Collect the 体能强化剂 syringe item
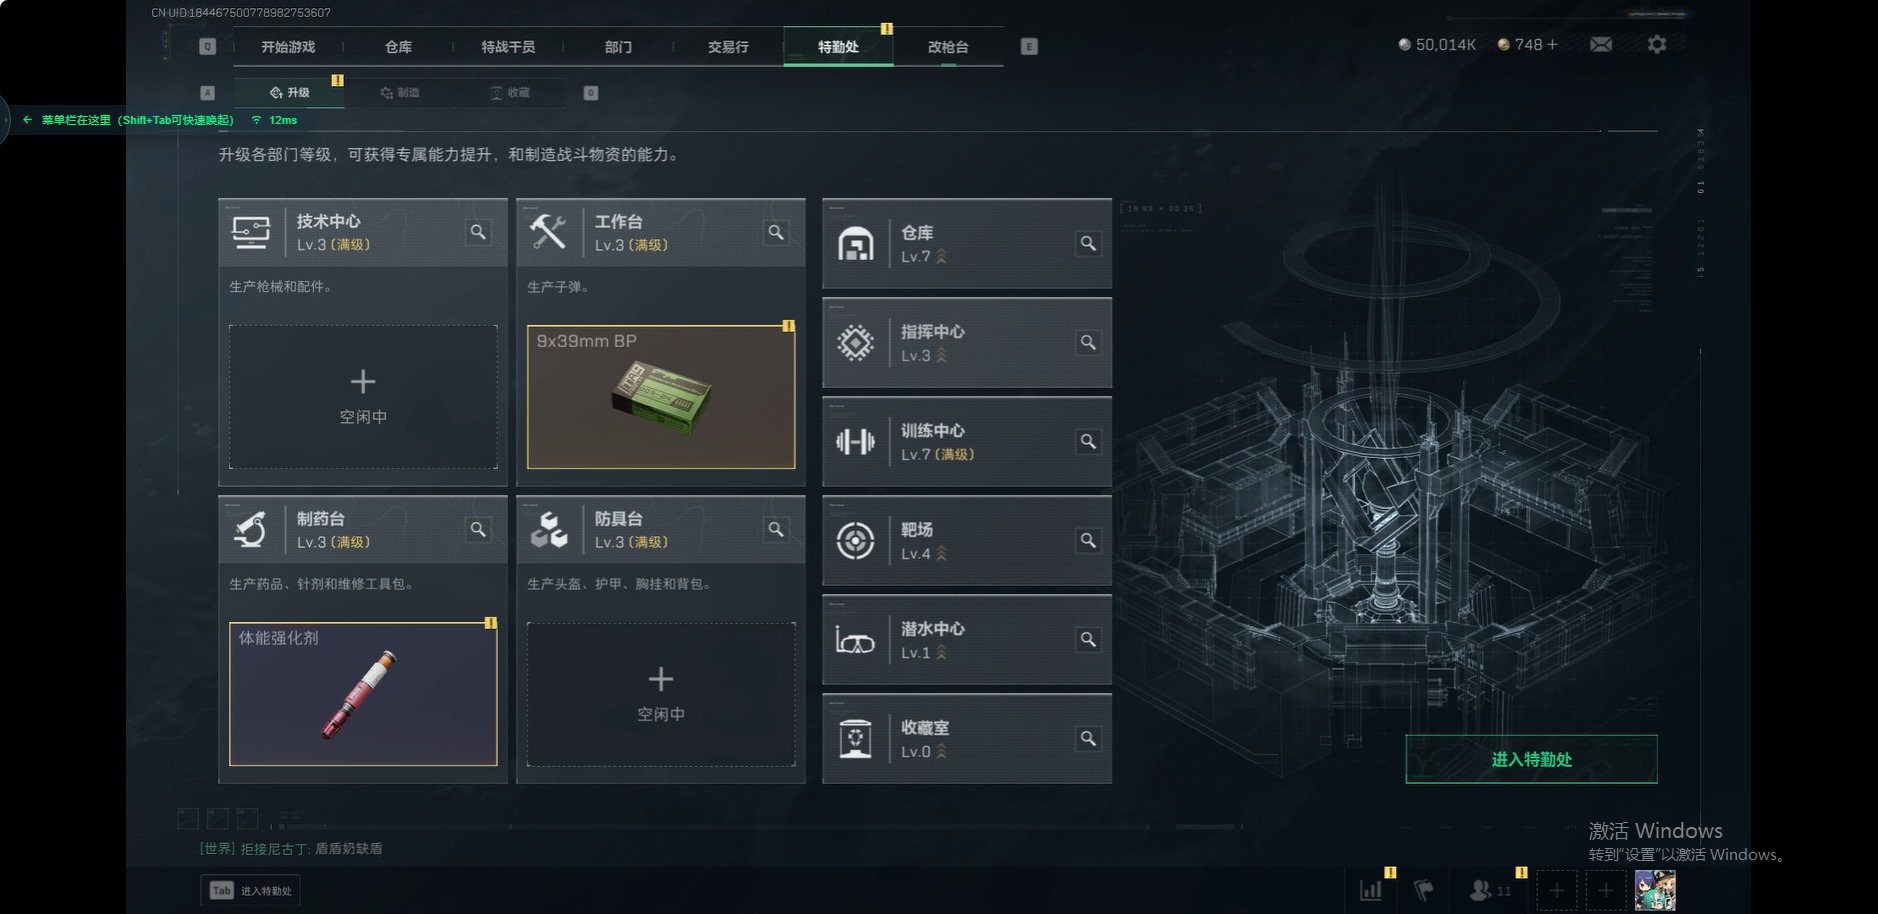Image resolution: width=1878 pixels, height=914 pixels. (x=363, y=694)
